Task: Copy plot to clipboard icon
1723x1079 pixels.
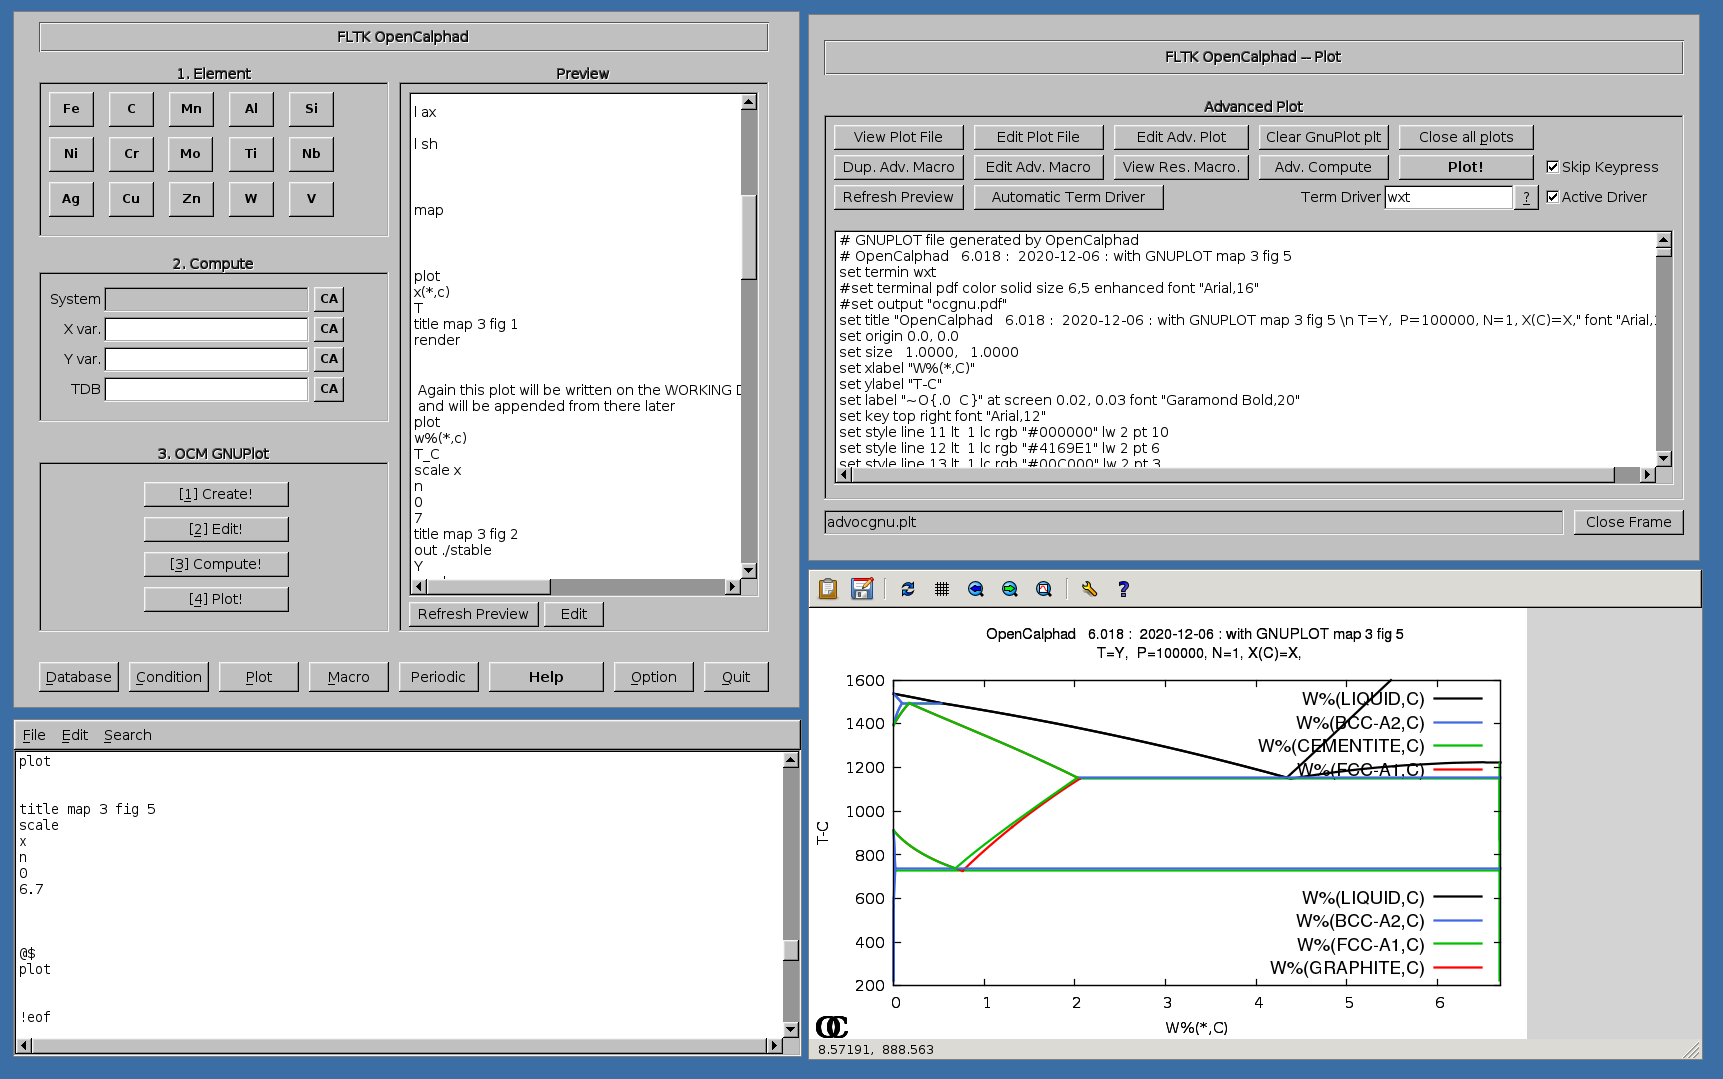Action: coord(828,589)
